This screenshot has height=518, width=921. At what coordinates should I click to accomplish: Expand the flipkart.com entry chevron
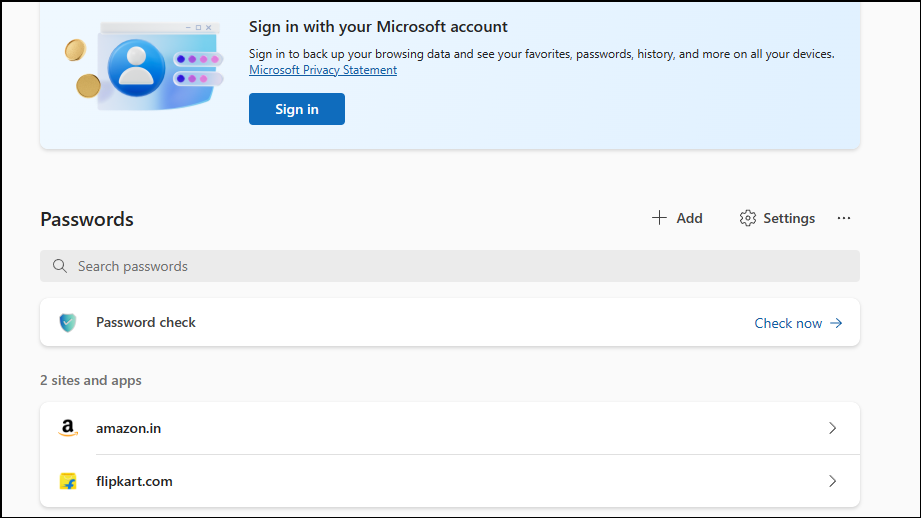832,481
